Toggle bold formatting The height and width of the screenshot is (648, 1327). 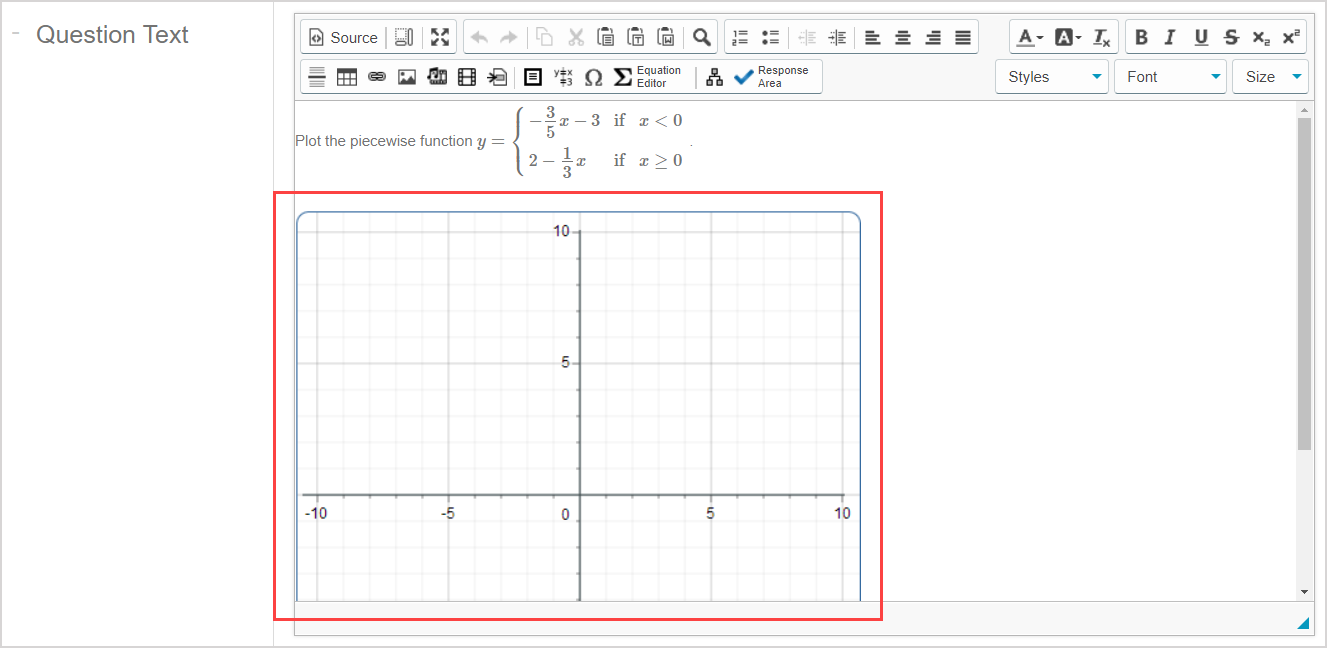[1141, 37]
